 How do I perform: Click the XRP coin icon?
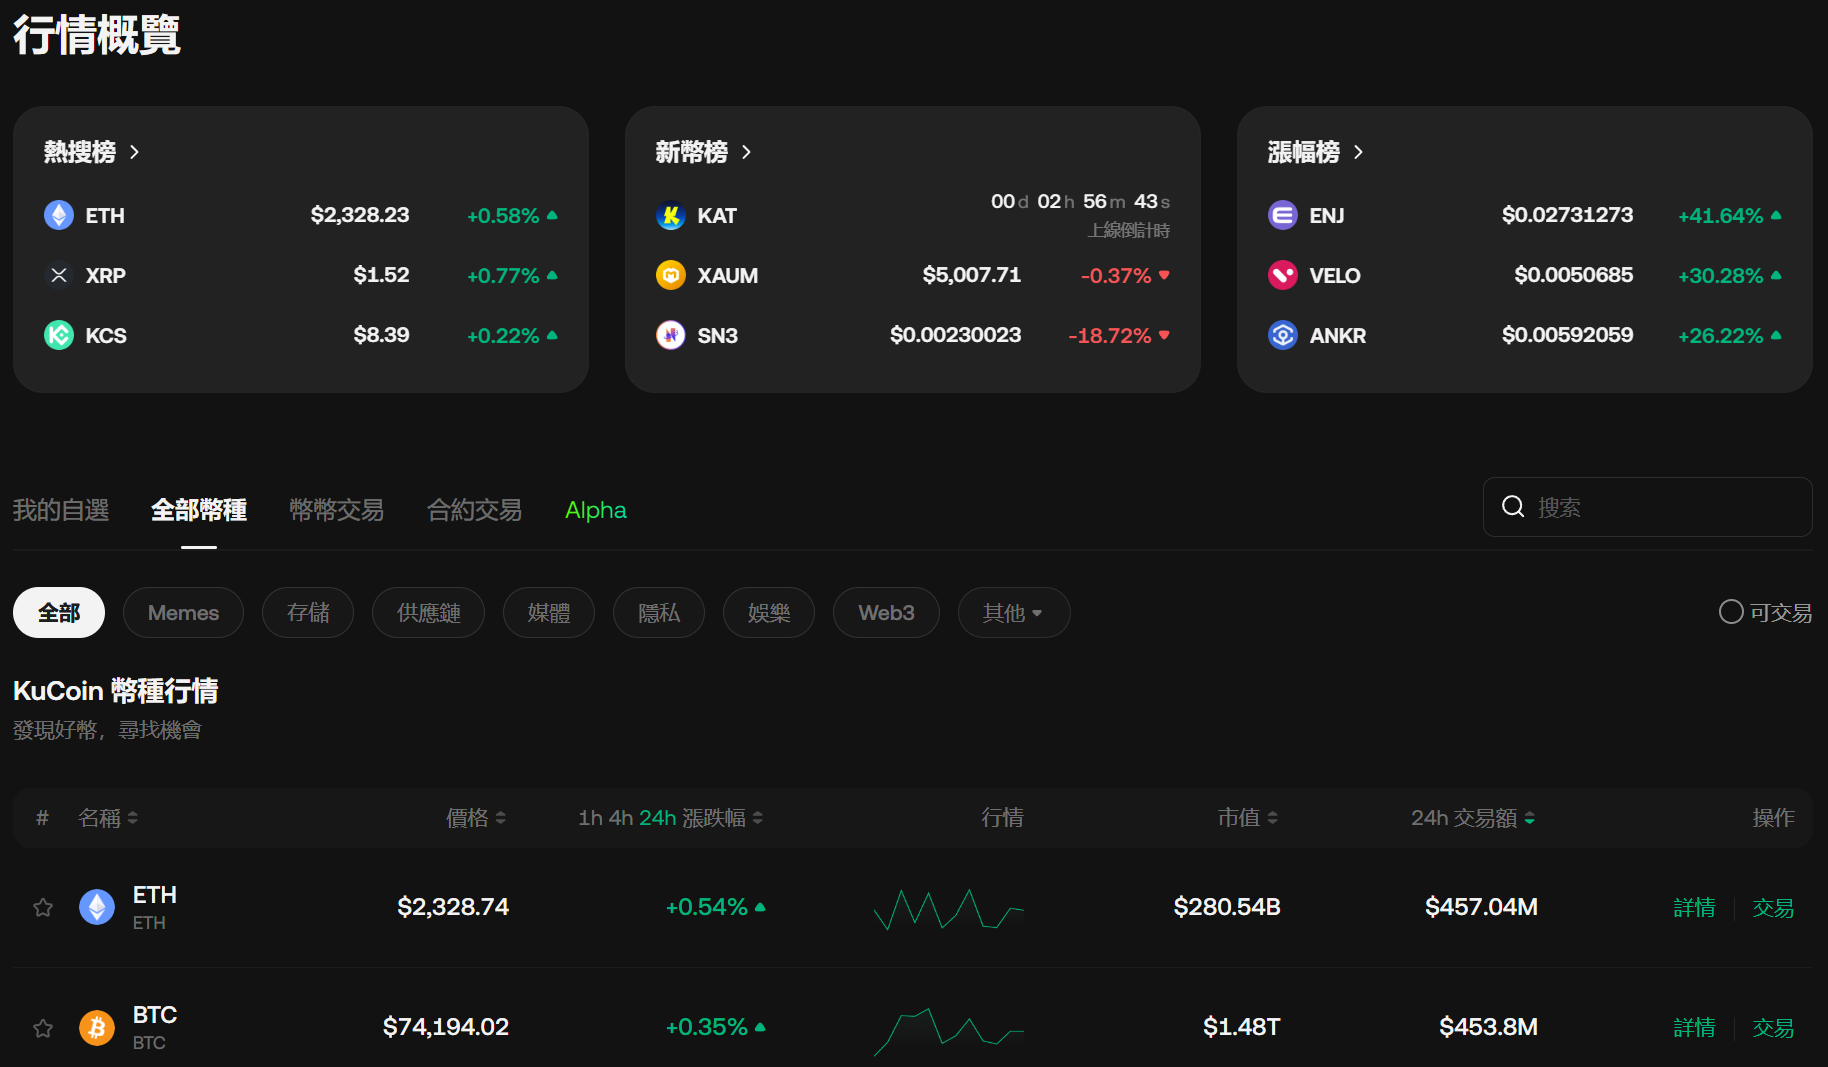pos(58,275)
